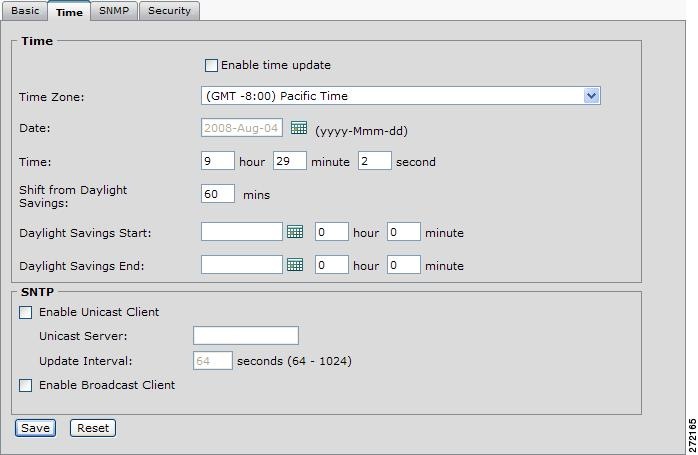Viewport: 698px width, 455px height.
Task: Click the Save button
Action: pyautogui.click(x=35, y=428)
